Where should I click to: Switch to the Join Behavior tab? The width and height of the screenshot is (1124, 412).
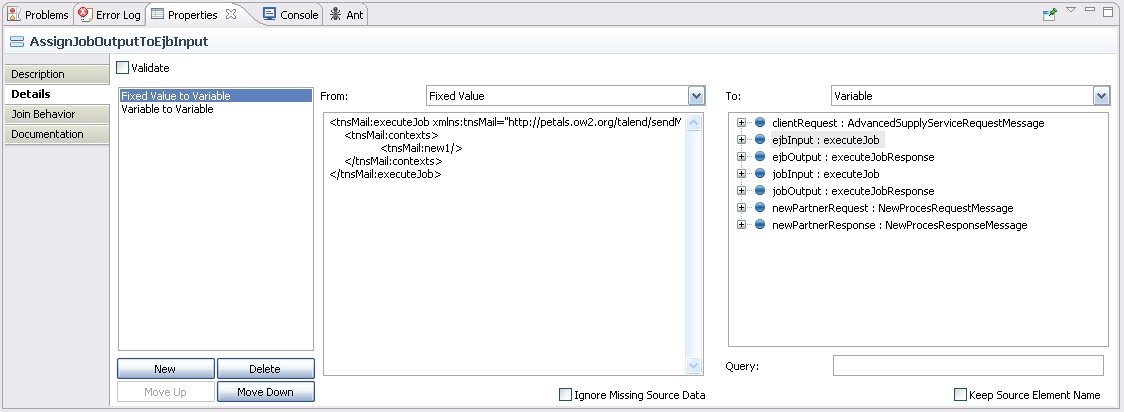43,114
